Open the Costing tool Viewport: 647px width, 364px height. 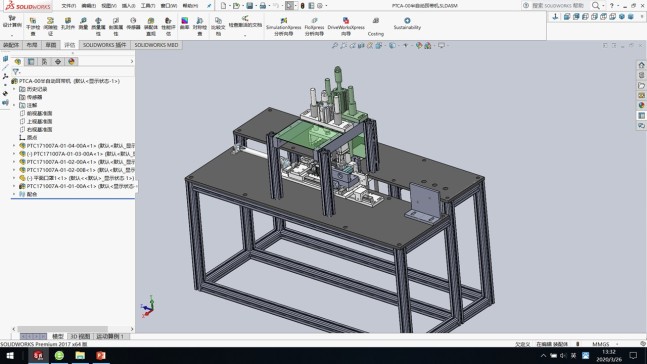(x=375, y=26)
